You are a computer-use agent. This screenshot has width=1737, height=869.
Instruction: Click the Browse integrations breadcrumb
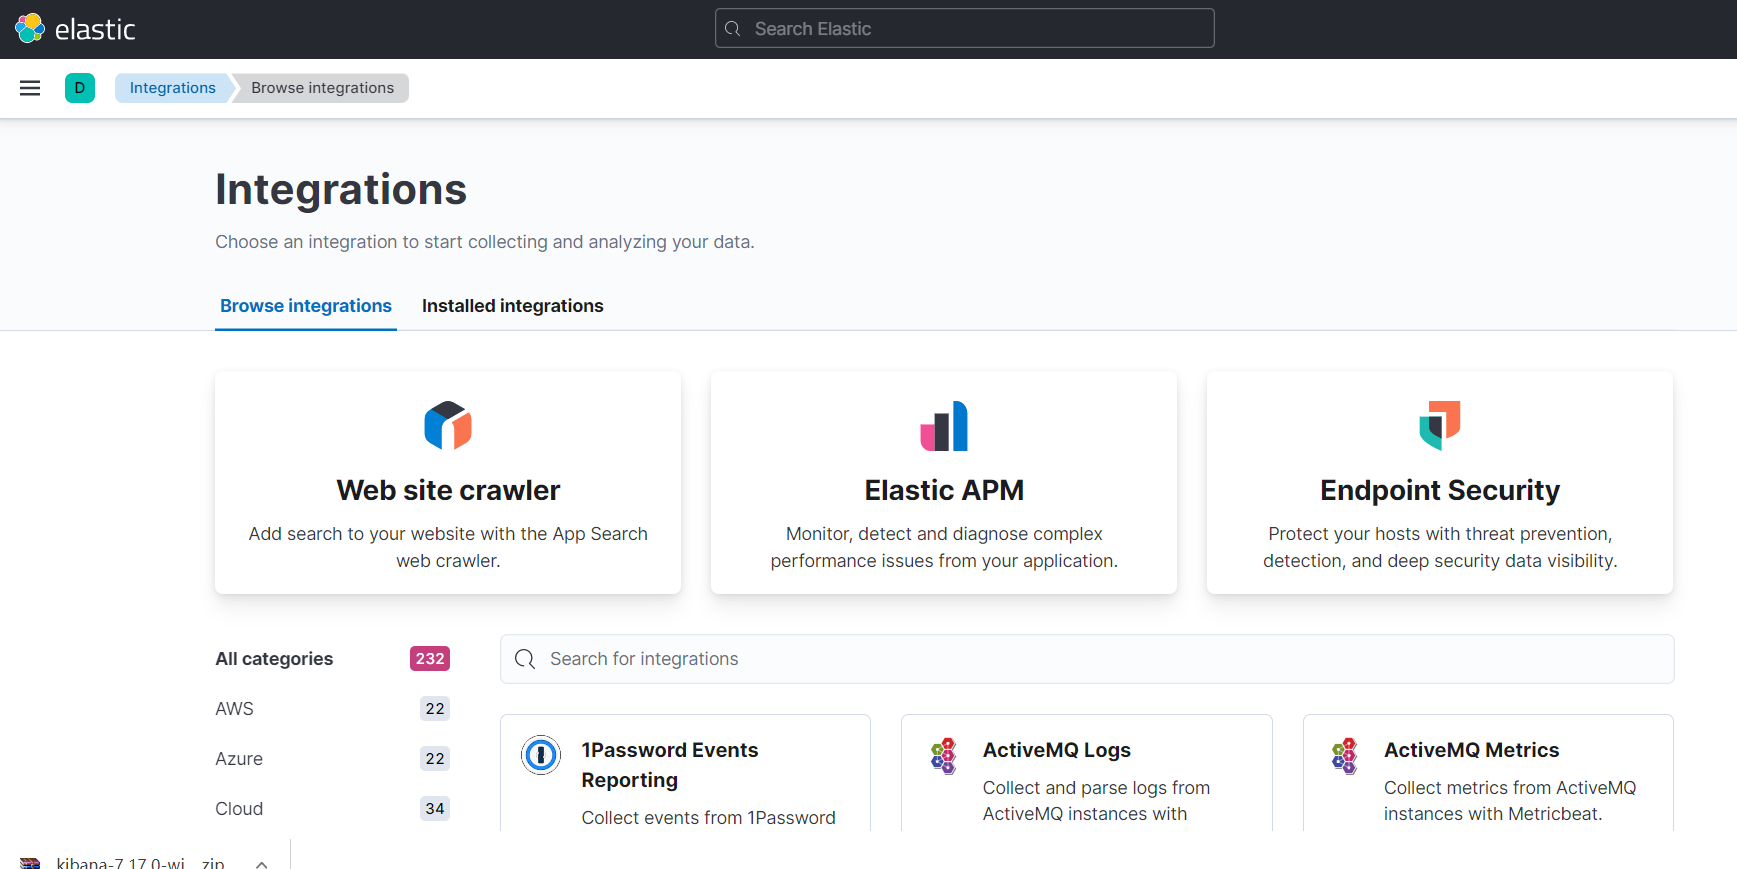322,88
